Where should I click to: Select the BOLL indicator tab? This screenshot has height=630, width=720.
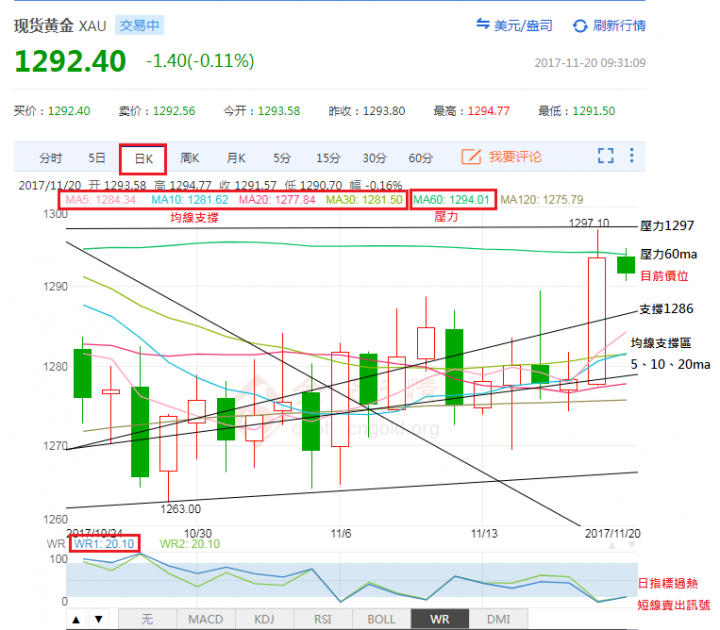(x=382, y=619)
